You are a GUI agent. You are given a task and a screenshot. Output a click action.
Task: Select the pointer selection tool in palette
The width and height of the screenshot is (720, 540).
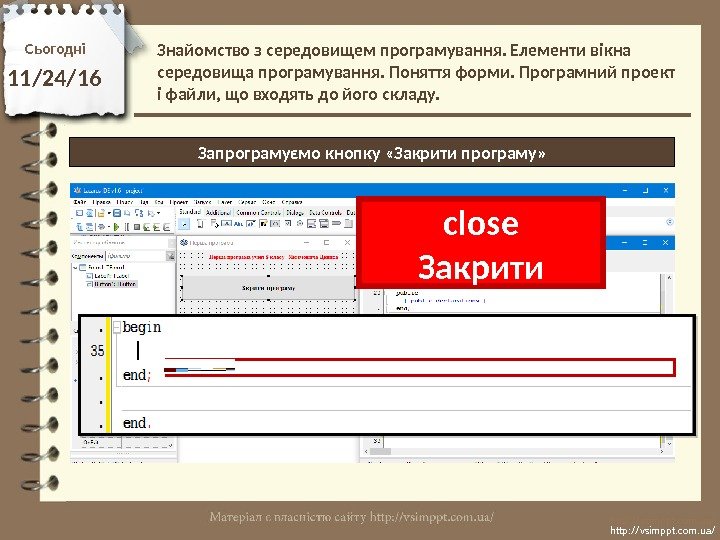(183, 224)
